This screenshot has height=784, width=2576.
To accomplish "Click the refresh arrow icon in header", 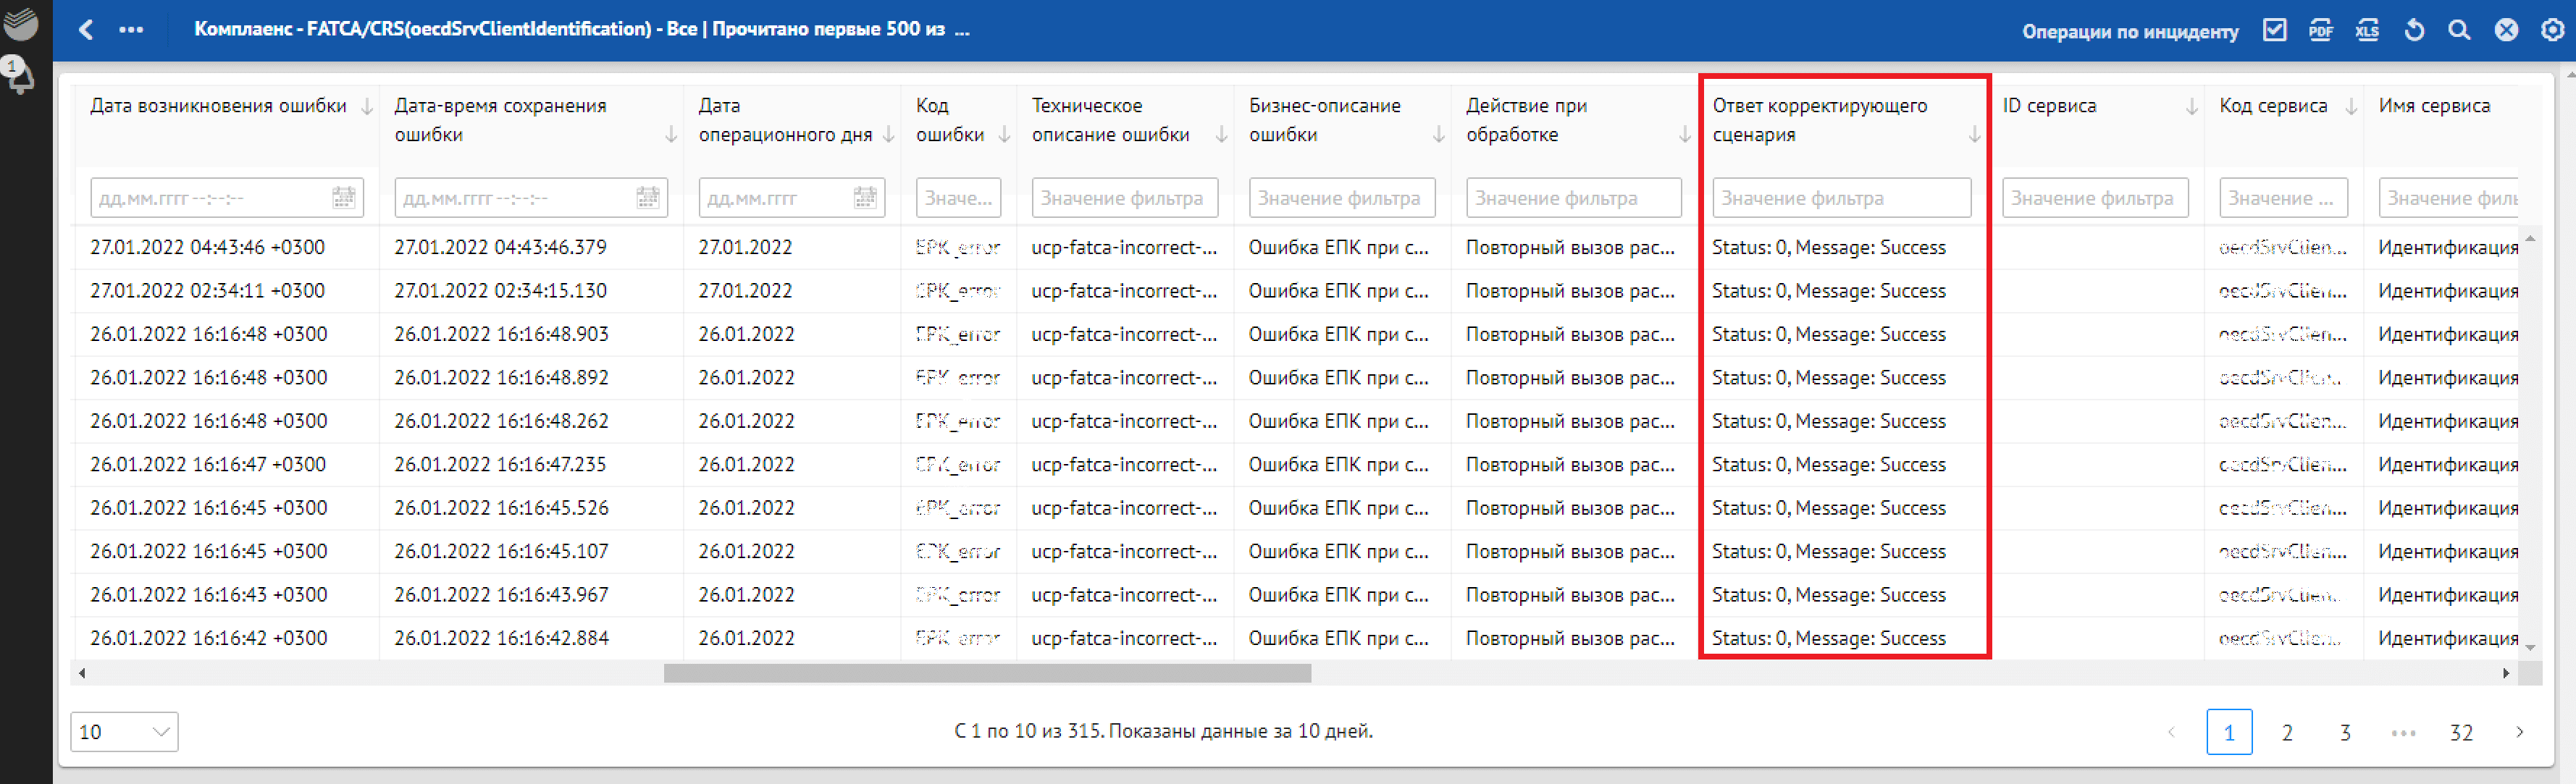I will click(2413, 30).
